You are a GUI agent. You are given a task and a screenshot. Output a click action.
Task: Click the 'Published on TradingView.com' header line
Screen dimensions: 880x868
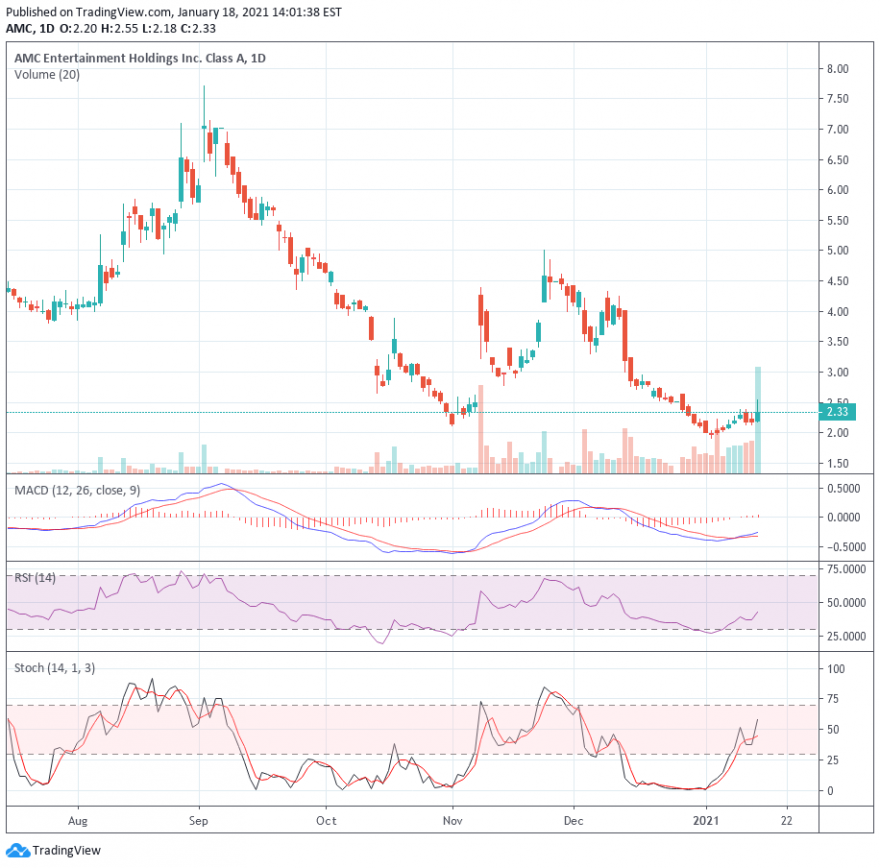173,12
